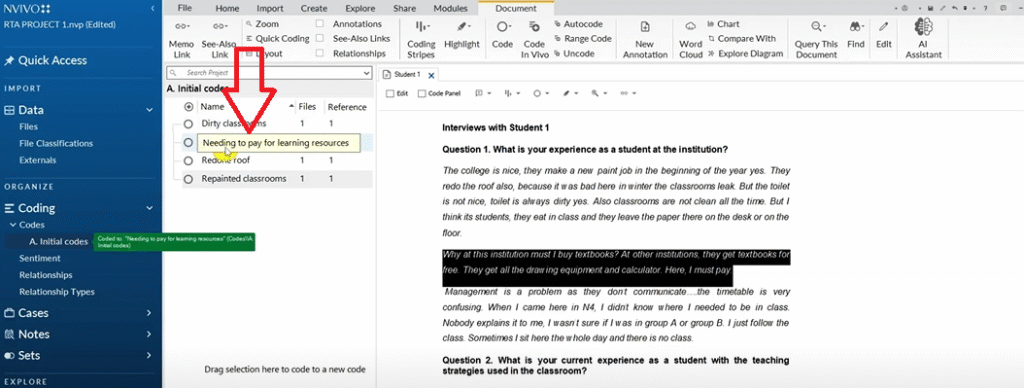
Task: Click the Code ribbon button
Action: tap(502, 35)
